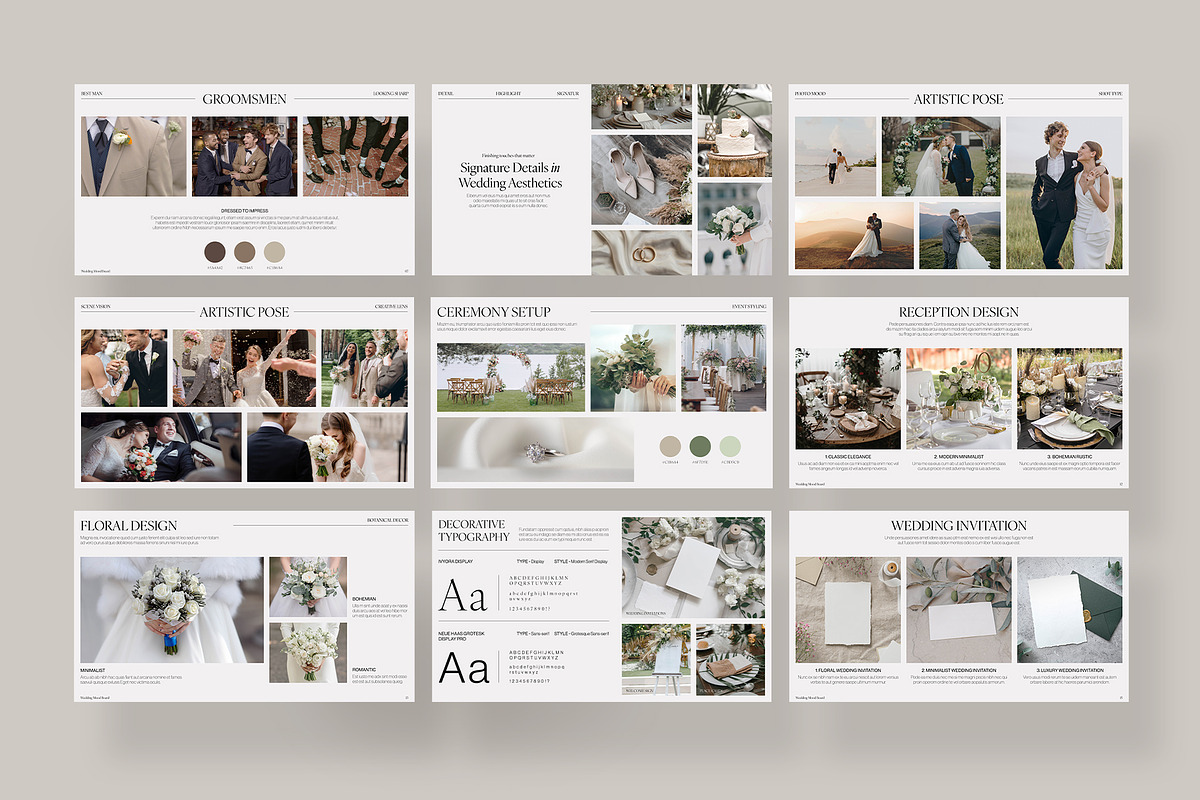1200x800 pixels.
Task: Click 'NEUE HAAS GROTESK DISPLAY PRO' font name
Action: [x=462, y=637]
